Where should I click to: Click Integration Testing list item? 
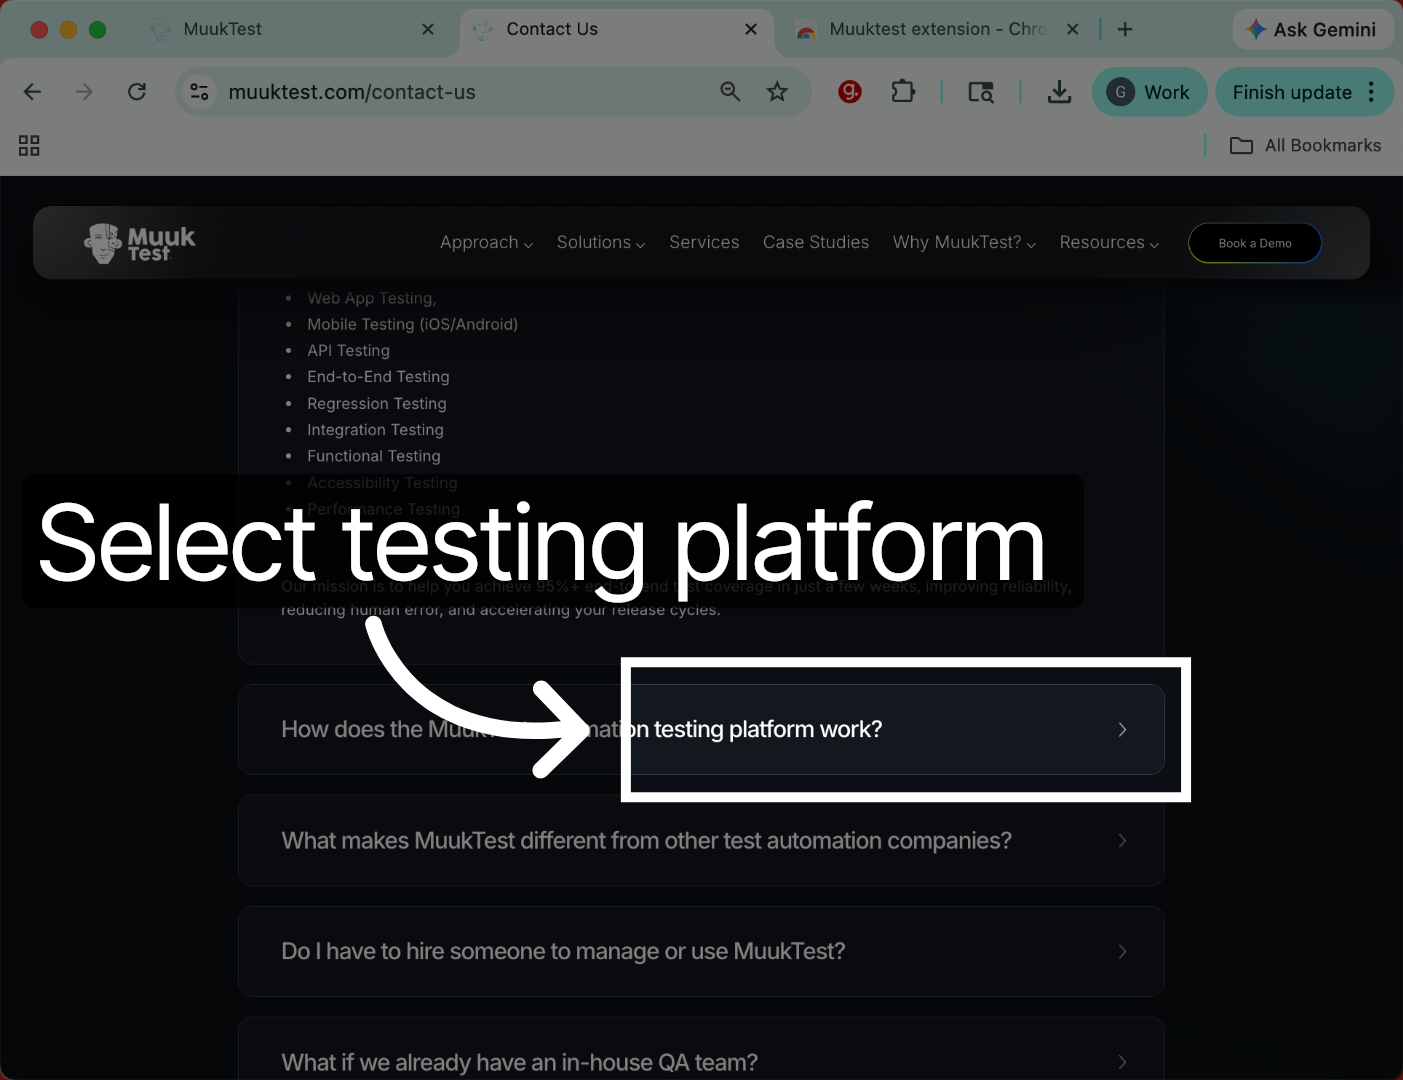(375, 429)
